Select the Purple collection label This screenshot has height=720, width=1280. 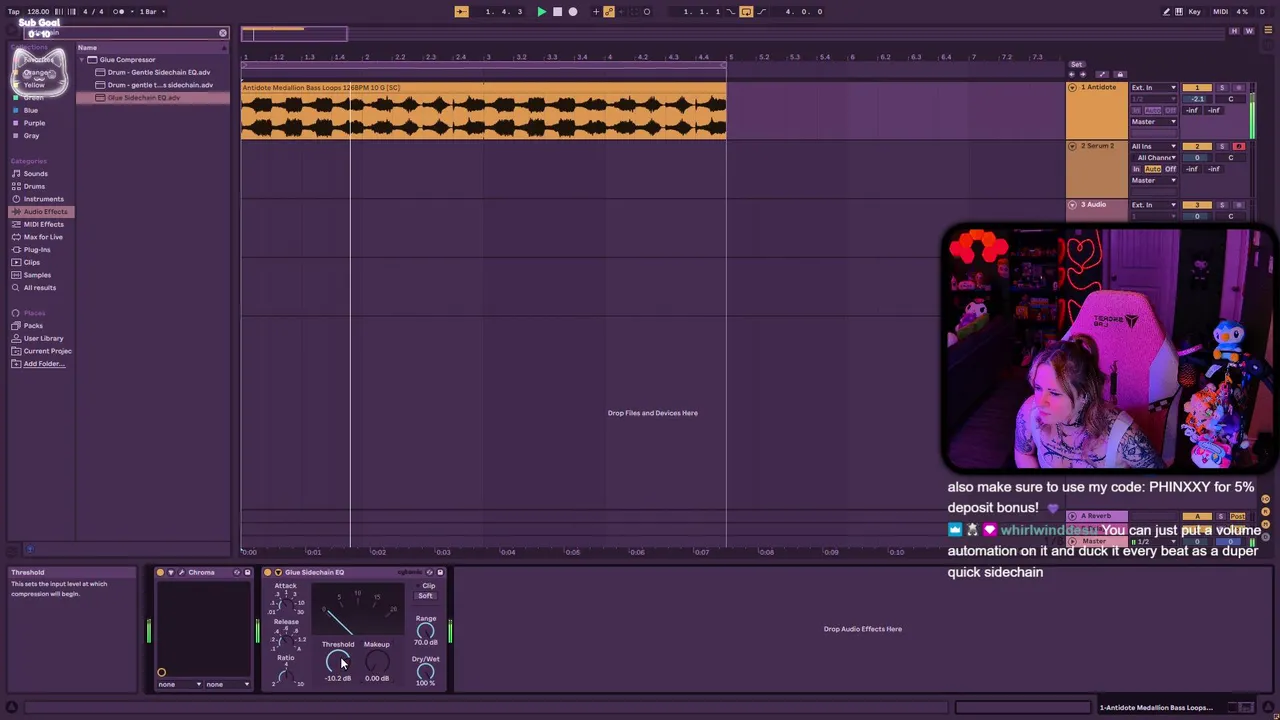pyautogui.click(x=34, y=123)
